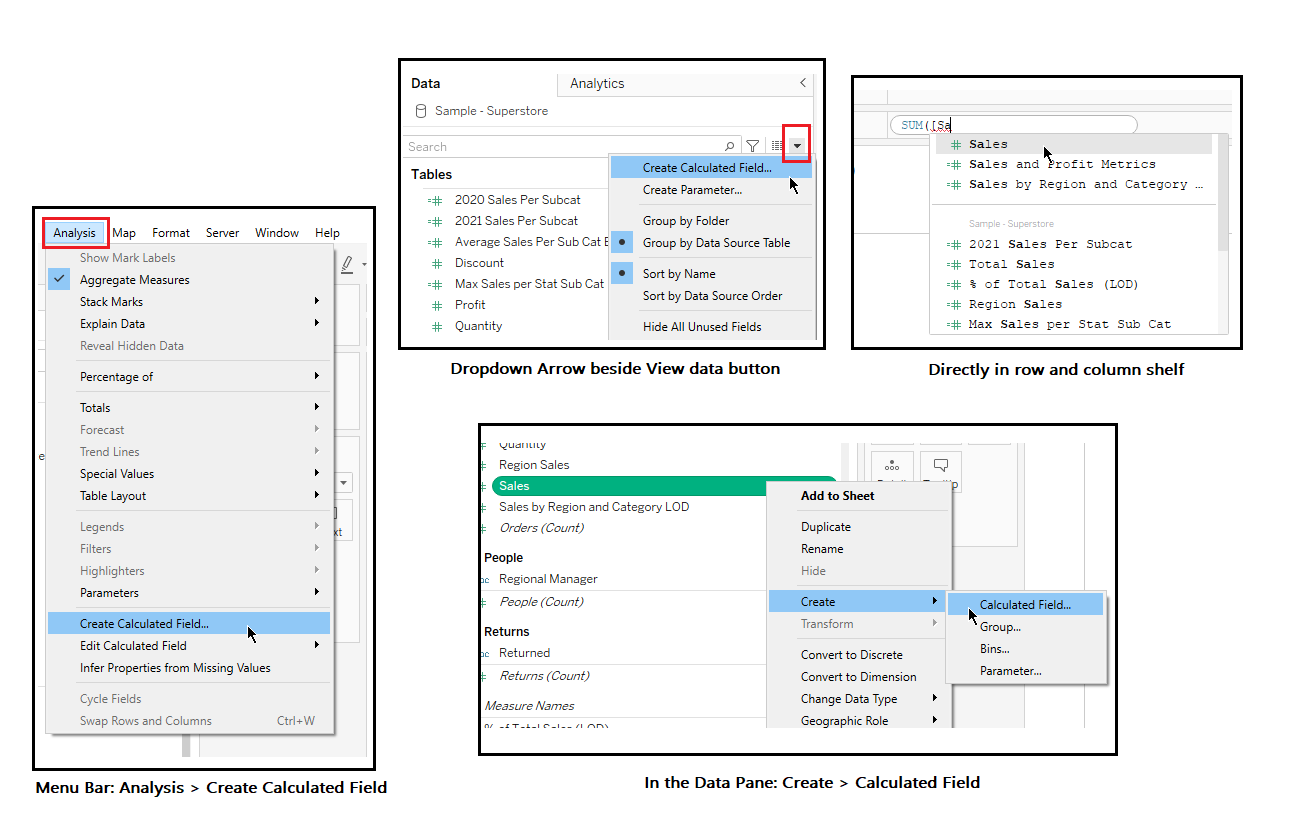Click the Detail mark card icon
The height and width of the screenshot is (827, 1290).
point(892,466)
